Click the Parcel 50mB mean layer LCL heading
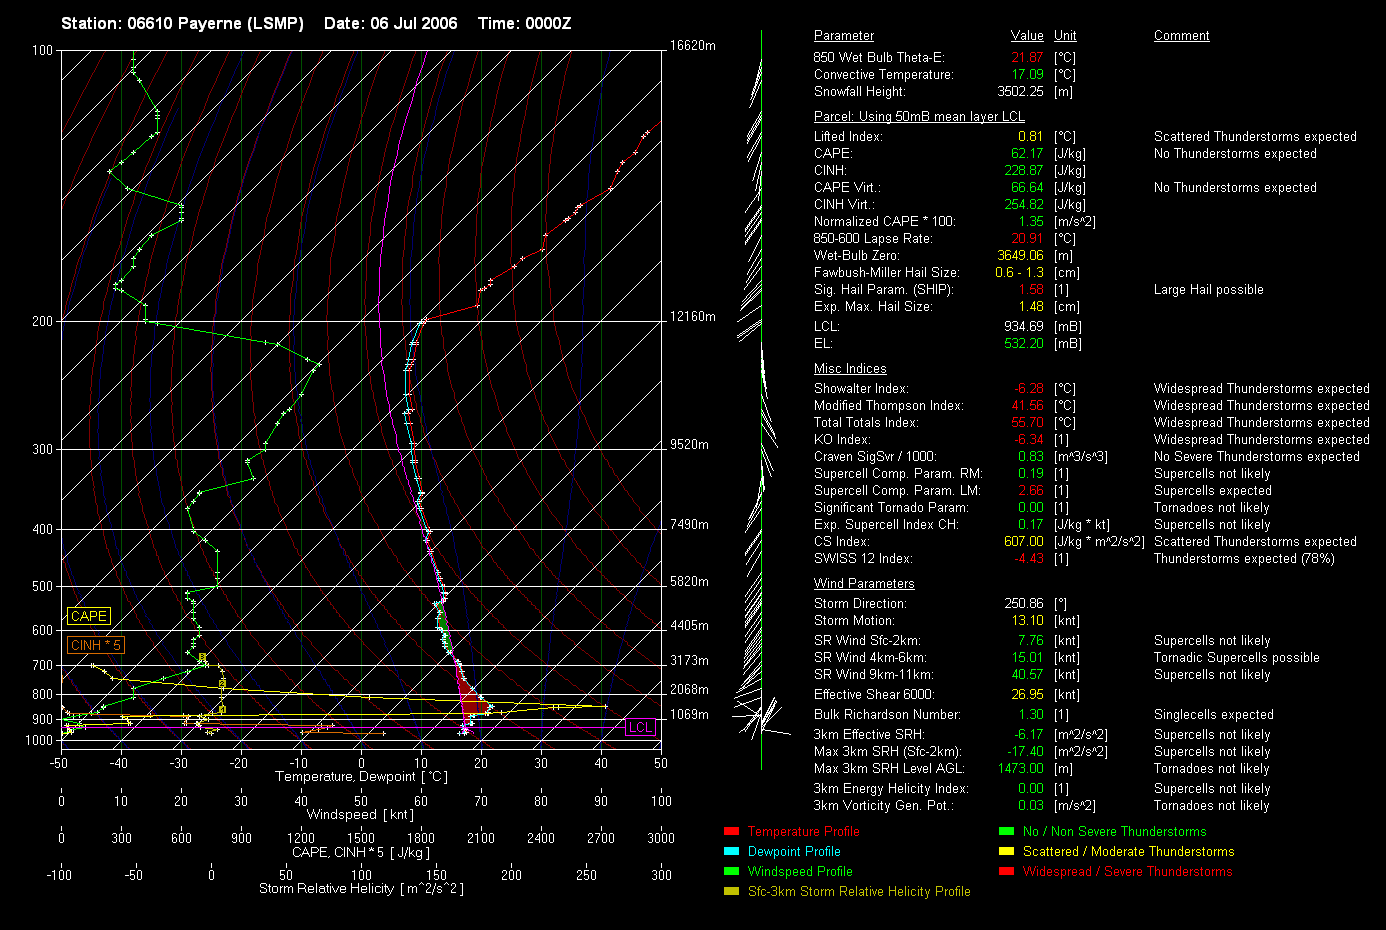Image resolution: width=1386 pixels, height=930 pixels. coord(918,116)
